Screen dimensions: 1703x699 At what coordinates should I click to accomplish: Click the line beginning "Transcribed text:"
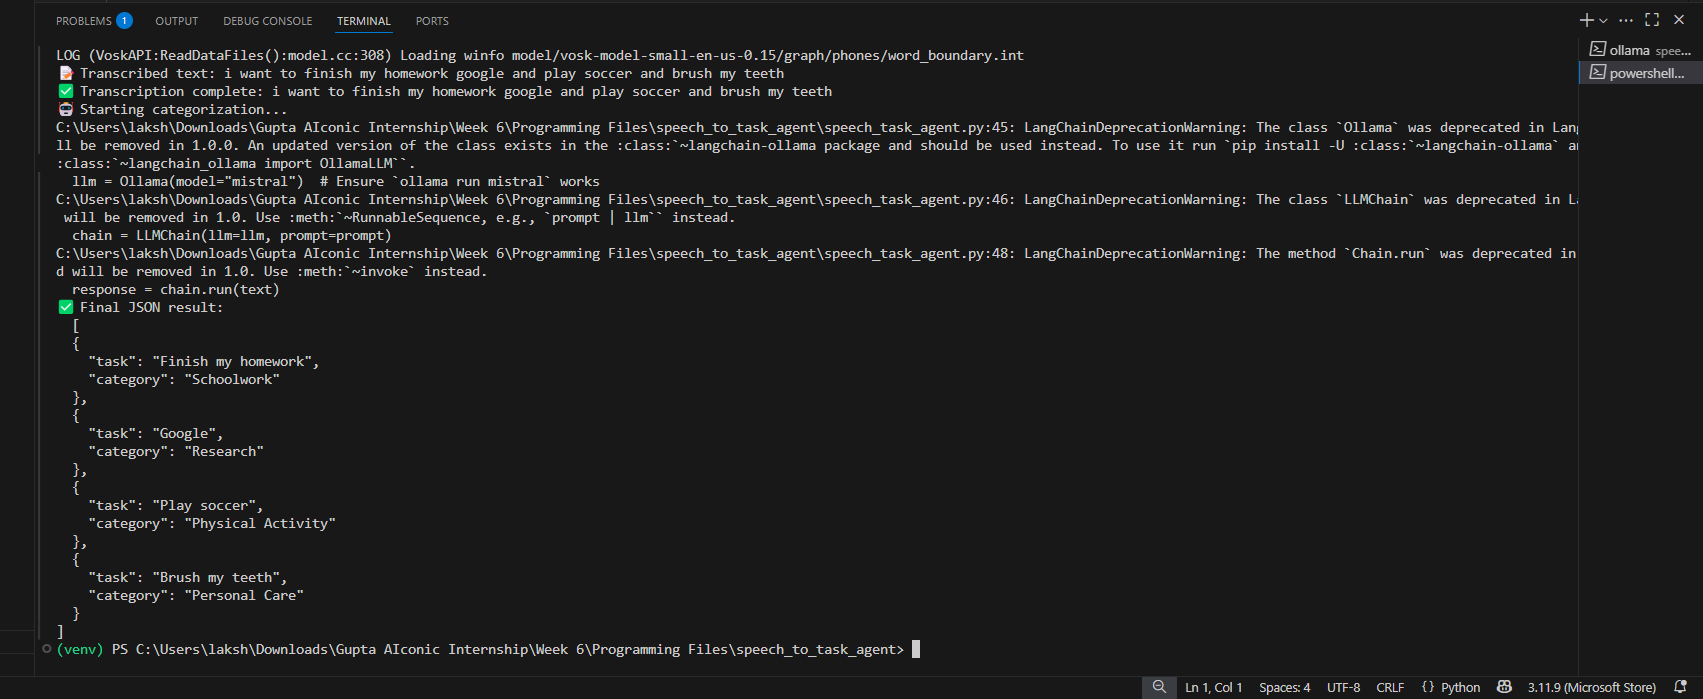point(421,73)
